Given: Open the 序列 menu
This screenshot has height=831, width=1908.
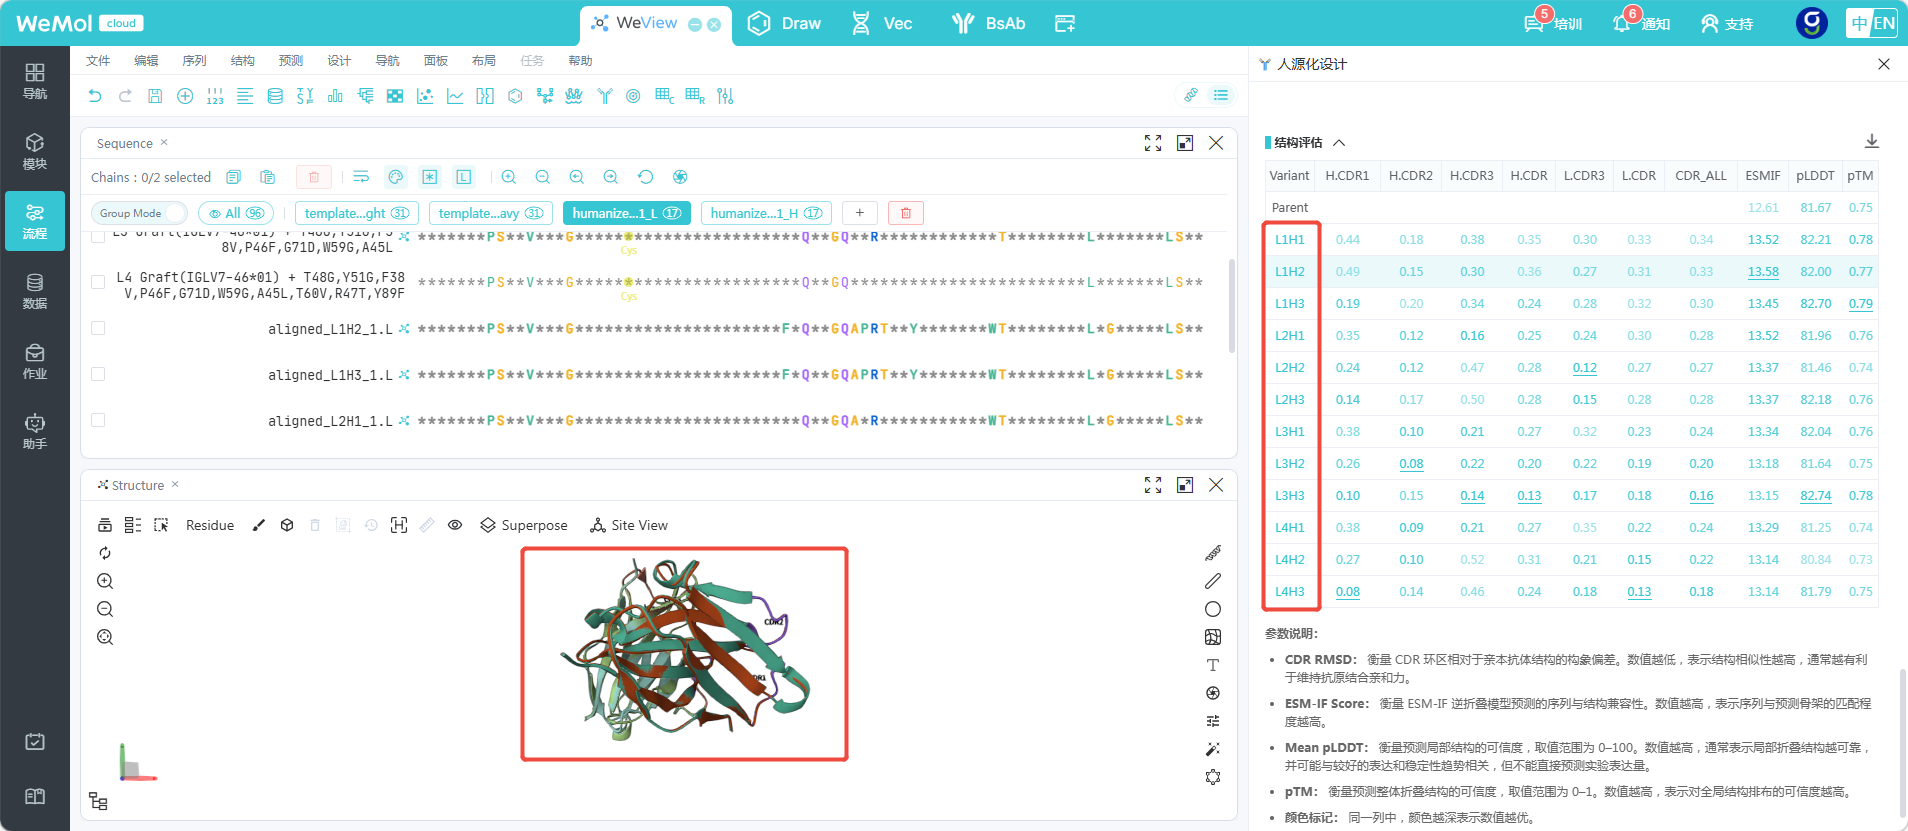Looking at the screenshot, I should 194,61.
